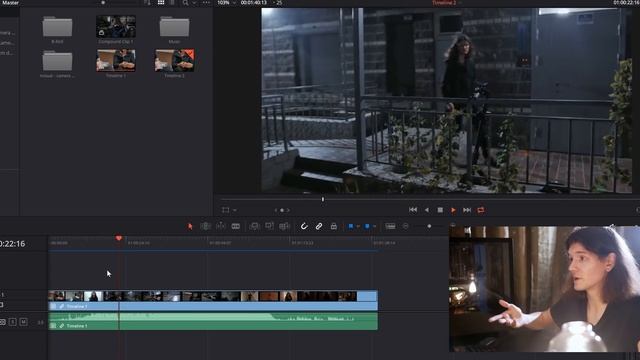Select the Timeline 1 video clip on the track

click(213, 300)
